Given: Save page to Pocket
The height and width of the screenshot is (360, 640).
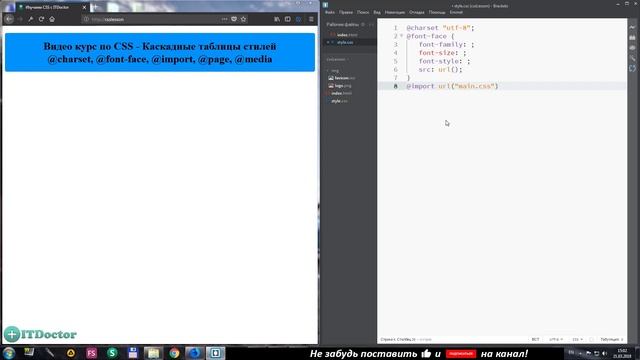Looking at the screenshot, I should [234, 19].
